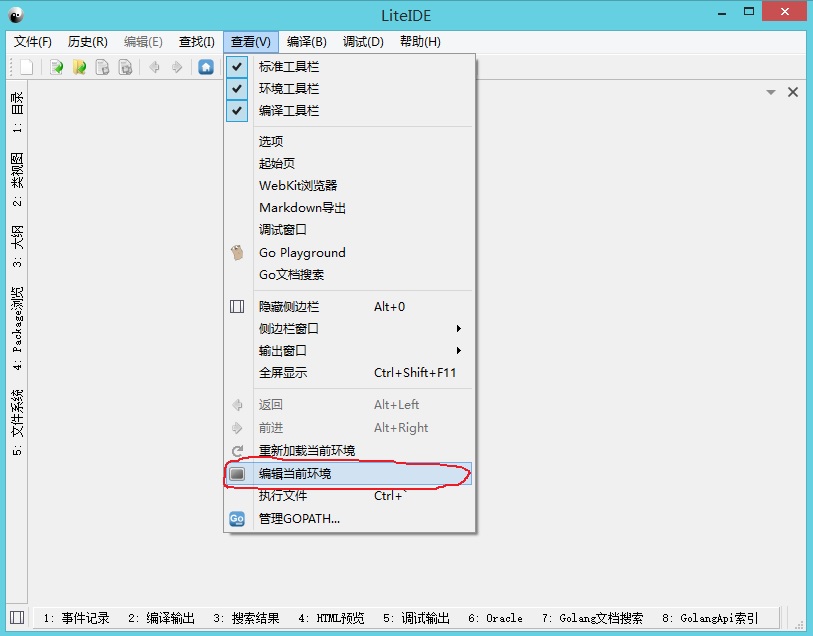Open the 2: 类视图 side panel tab

click(17, 179)
